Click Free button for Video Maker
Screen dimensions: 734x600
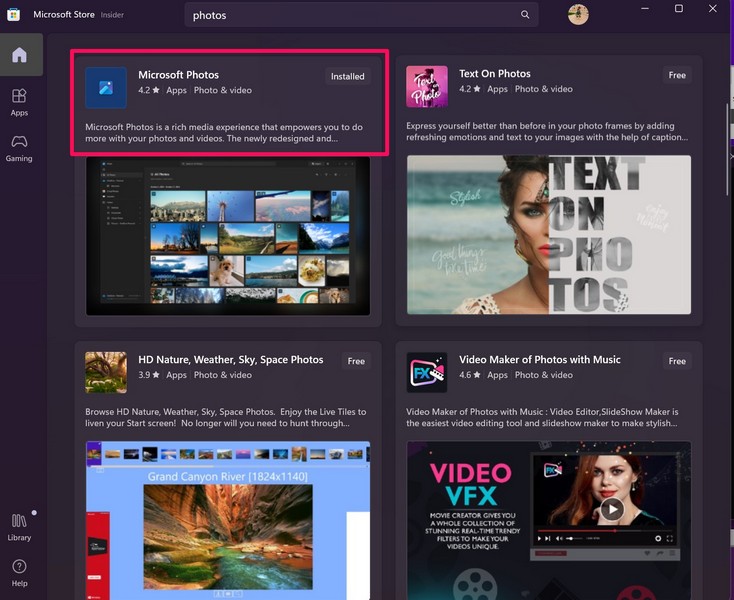(677, 361)
